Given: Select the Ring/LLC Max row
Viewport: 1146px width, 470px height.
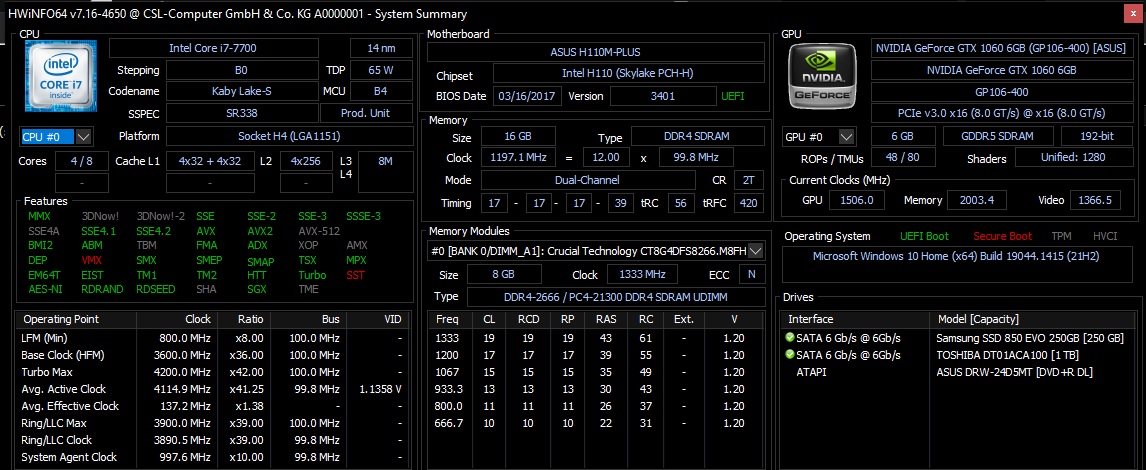Looking at the screenshot, I should tap(213, 423).
